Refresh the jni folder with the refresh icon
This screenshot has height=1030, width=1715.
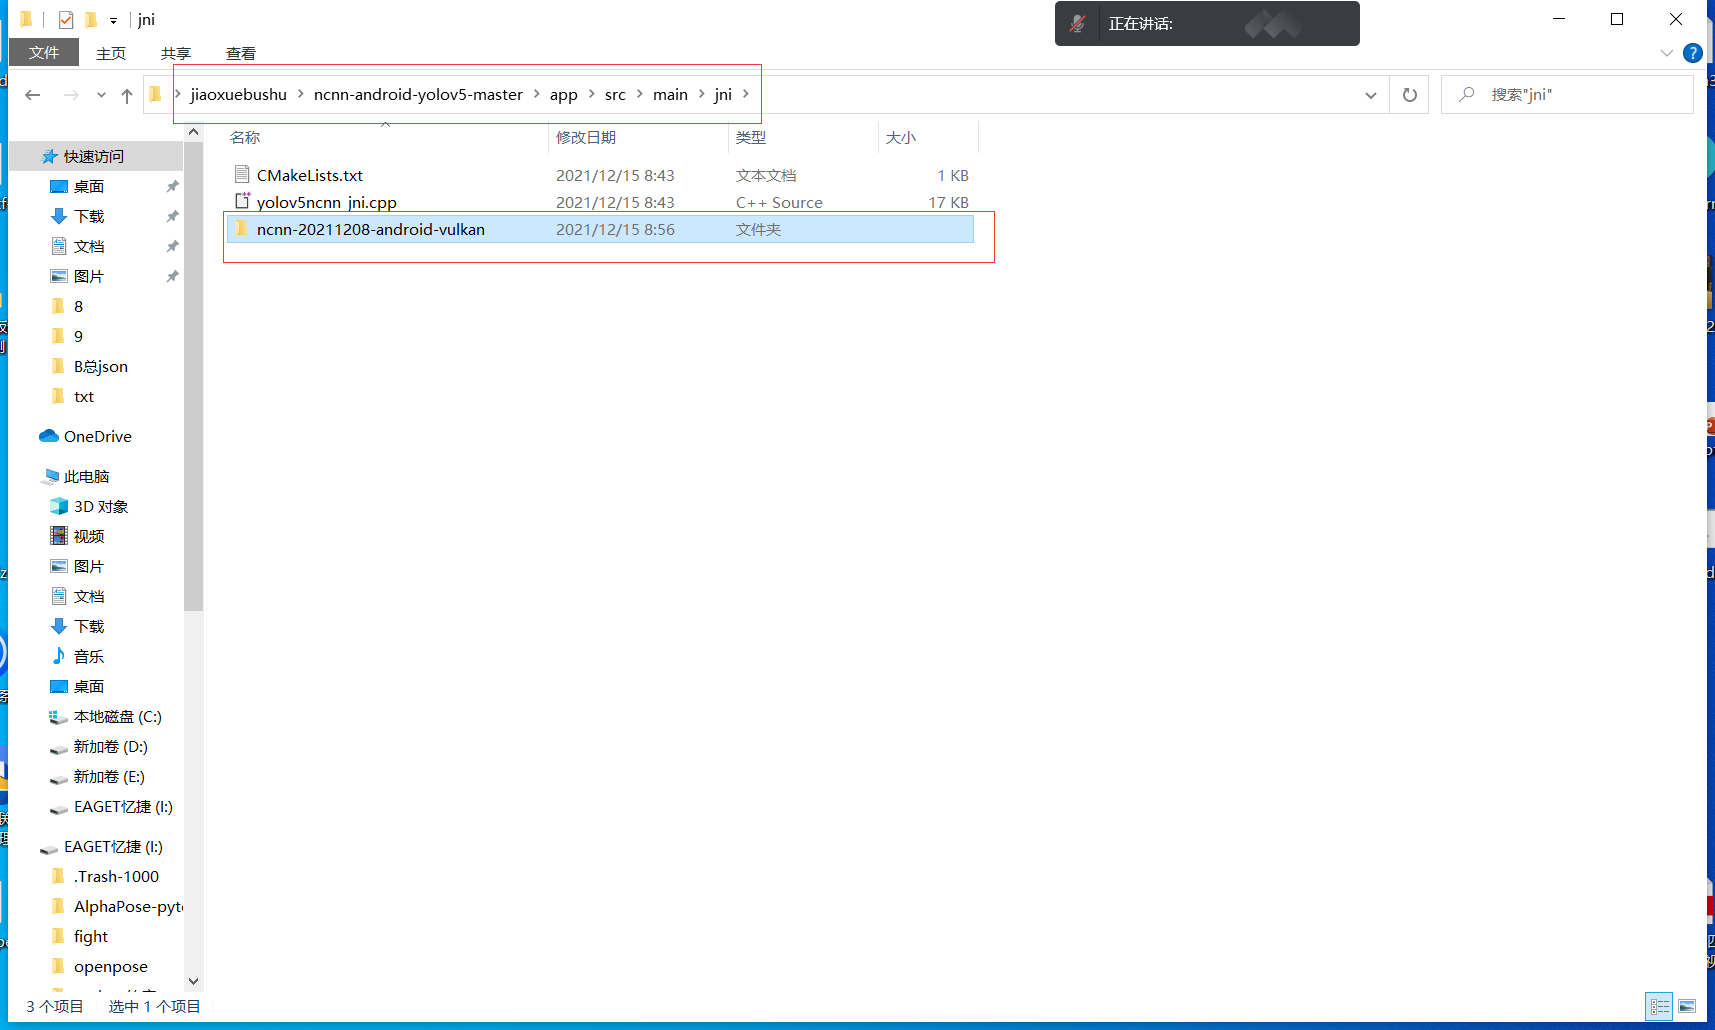1409,94
